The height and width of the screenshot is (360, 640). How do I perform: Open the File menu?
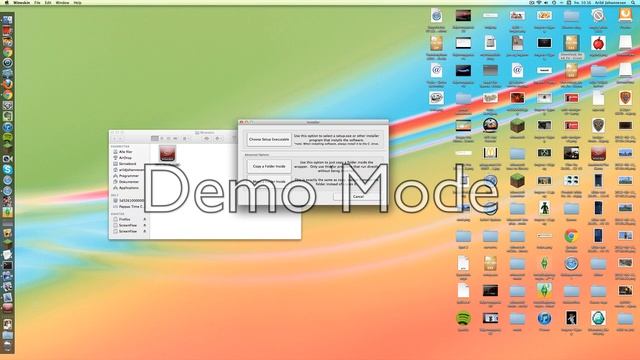(37, 2)
